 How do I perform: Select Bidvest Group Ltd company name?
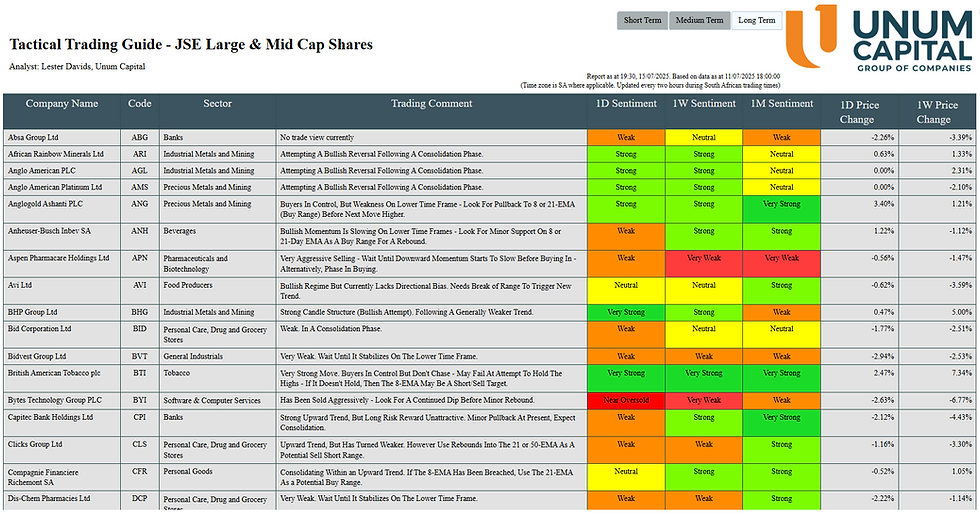pyautogui.click(x=36, y=357)
